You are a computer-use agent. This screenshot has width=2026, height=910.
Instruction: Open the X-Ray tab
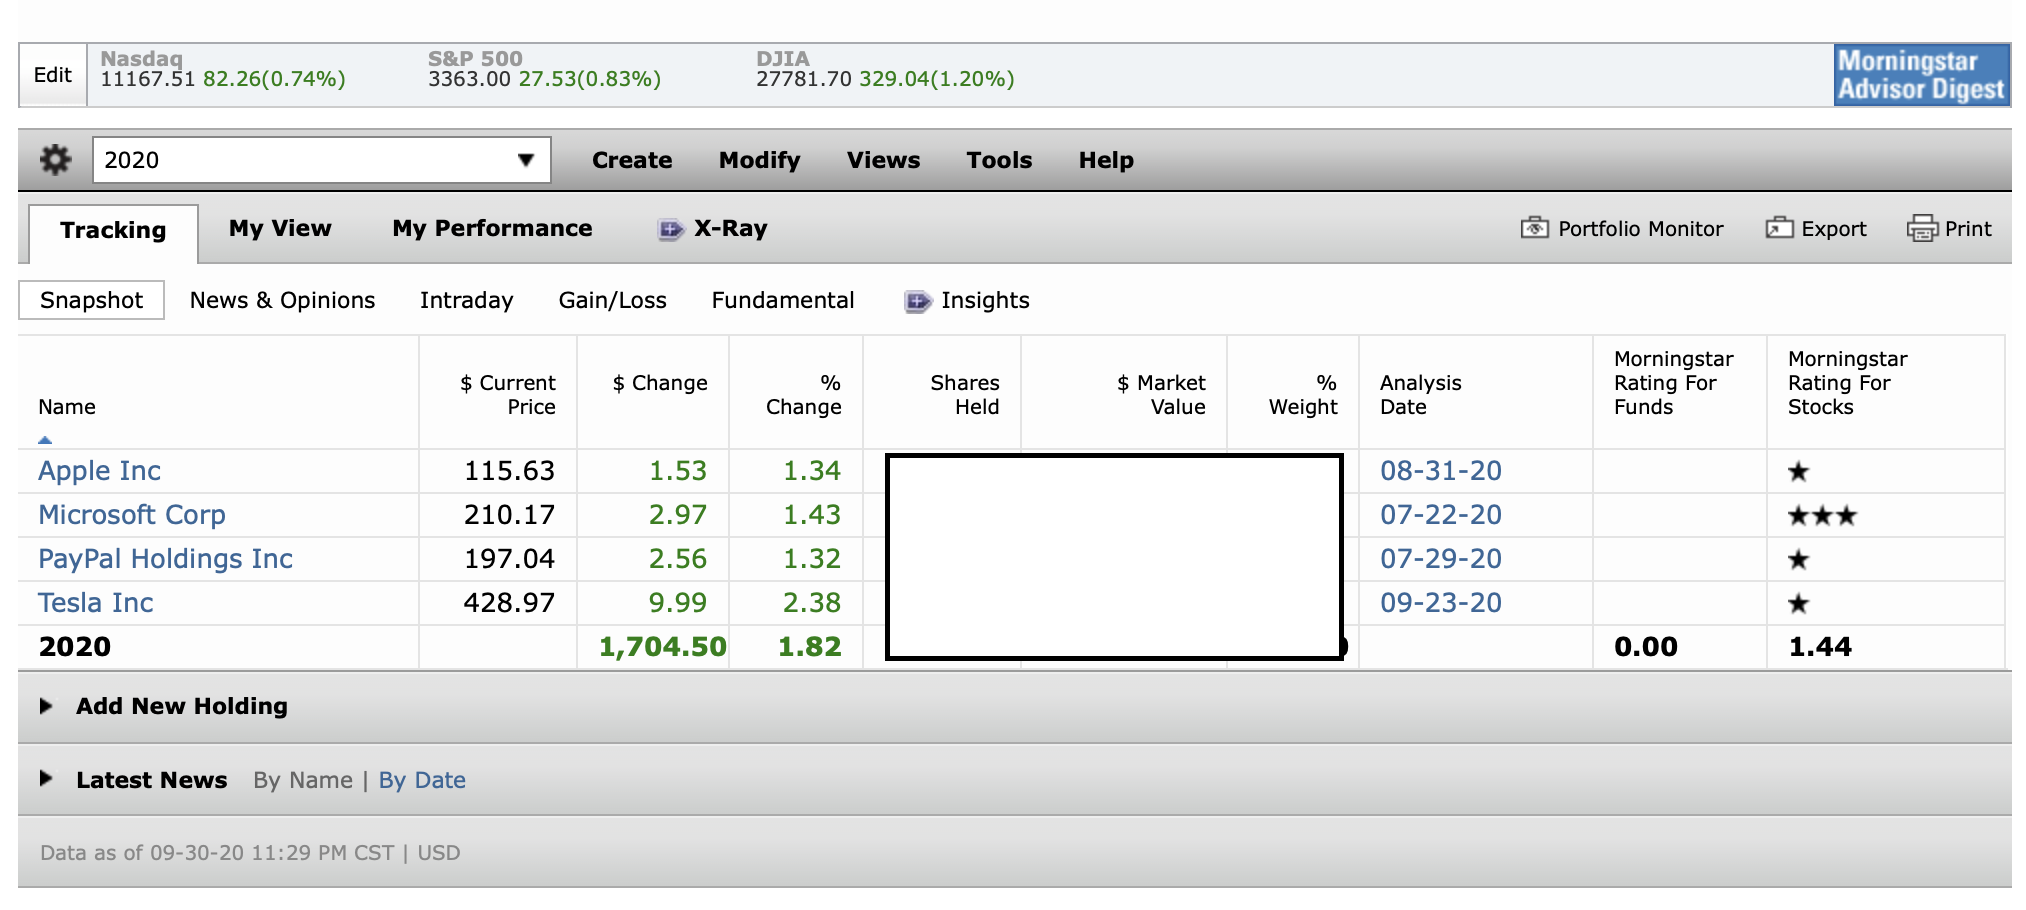pyautogui.click(x=731, y=228)
